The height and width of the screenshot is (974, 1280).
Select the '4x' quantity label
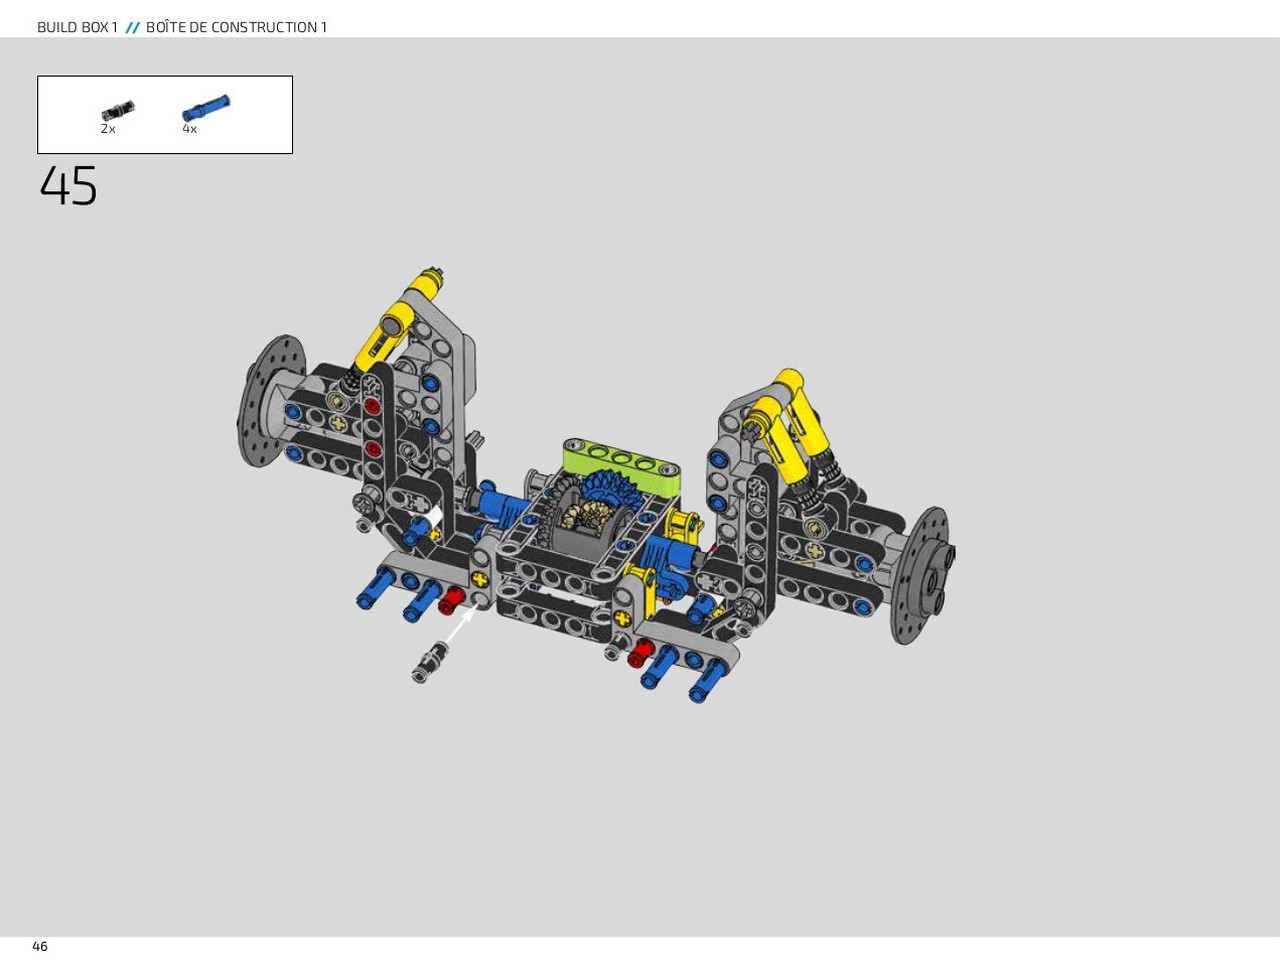pyautogui.click(x=189, y=129)
